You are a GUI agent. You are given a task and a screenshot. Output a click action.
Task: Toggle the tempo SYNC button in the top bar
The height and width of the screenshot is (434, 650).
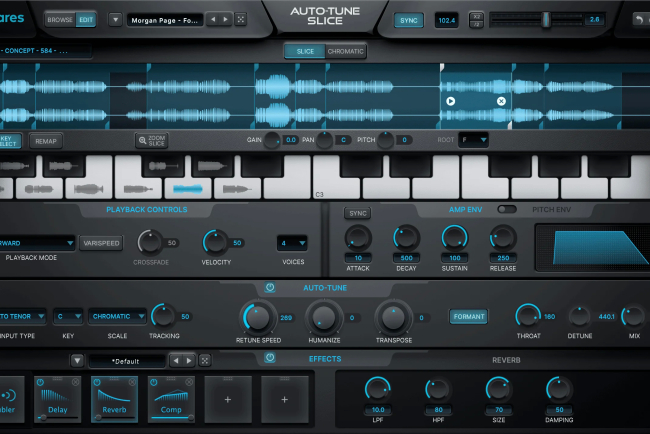click(x=409, y=20)
